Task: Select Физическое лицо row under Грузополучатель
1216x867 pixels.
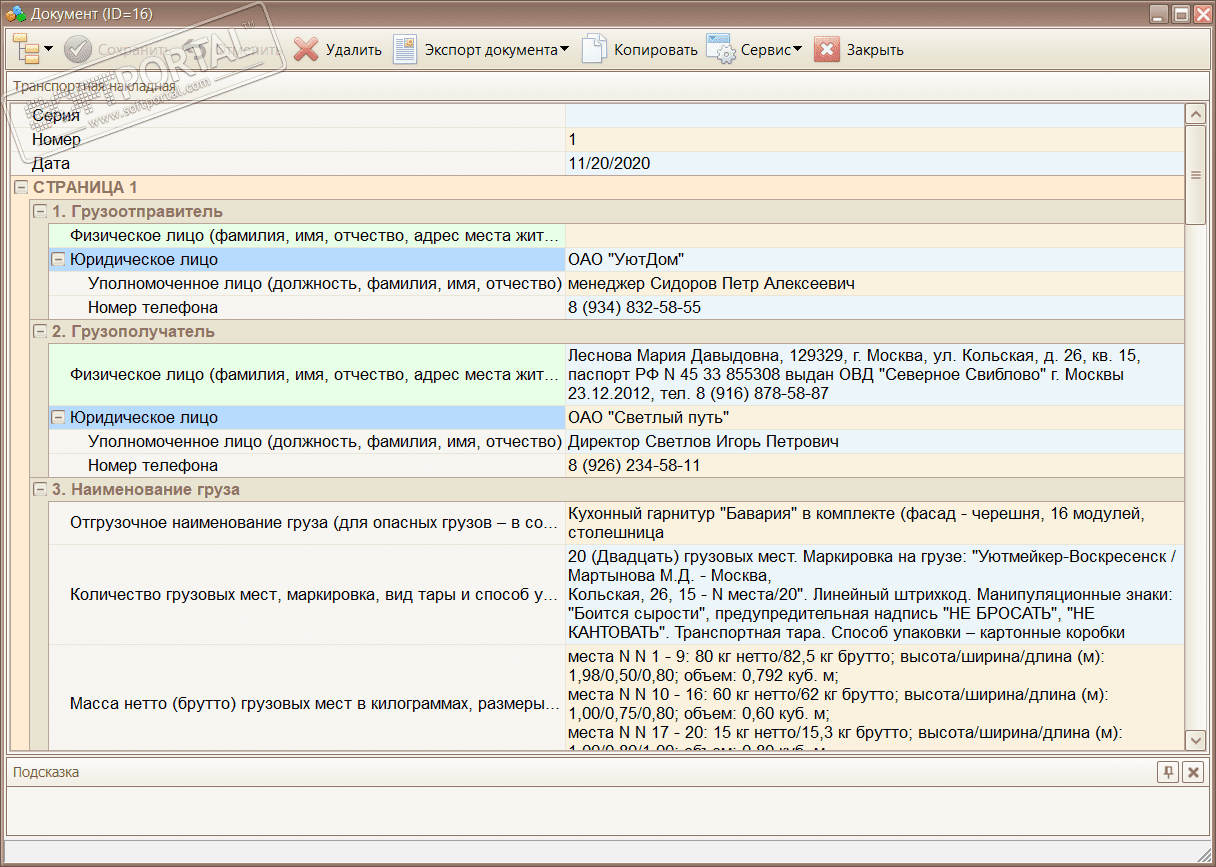Action: tap(314, 375)
